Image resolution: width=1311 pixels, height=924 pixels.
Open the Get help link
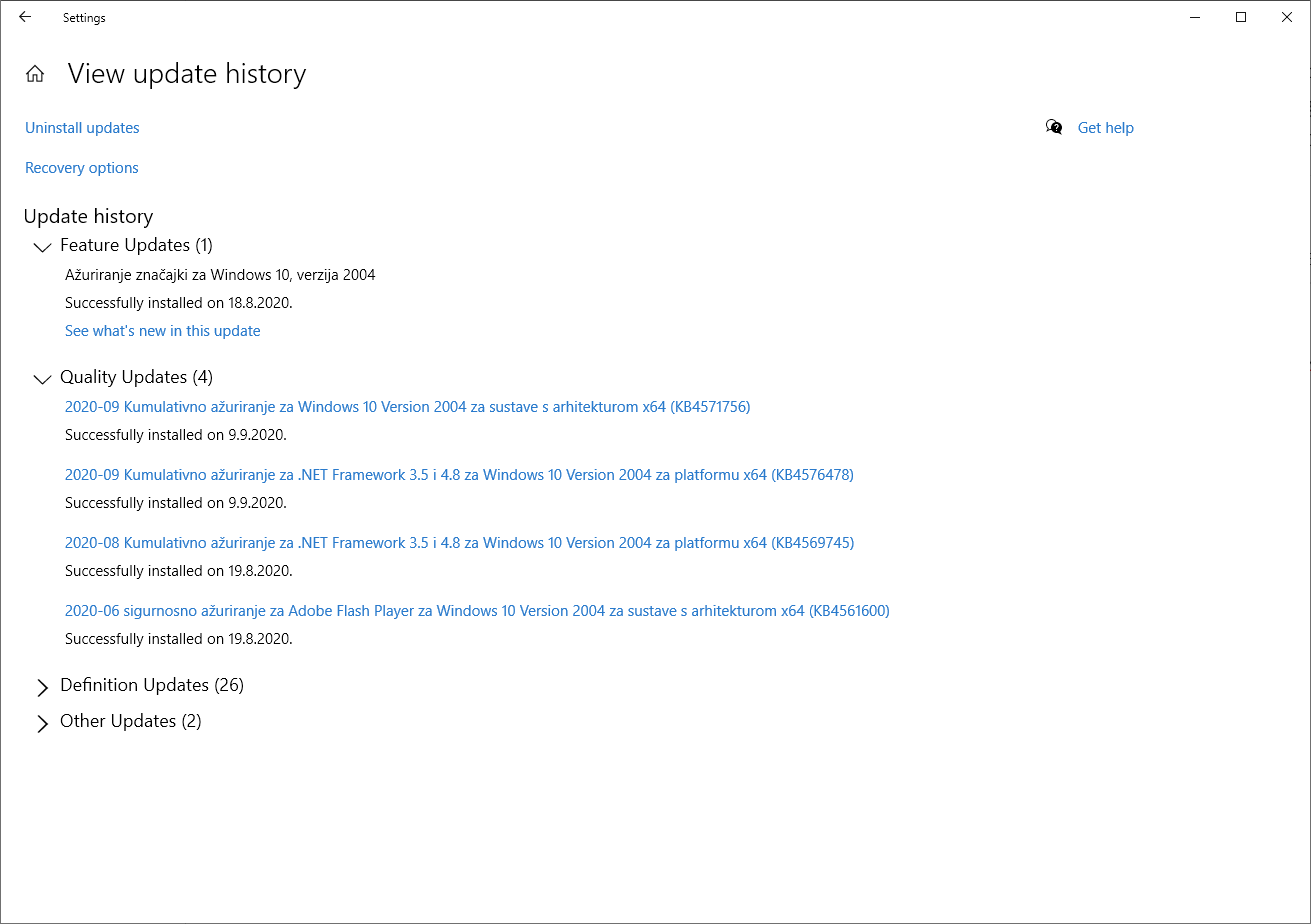click(x=1105, y=128)
